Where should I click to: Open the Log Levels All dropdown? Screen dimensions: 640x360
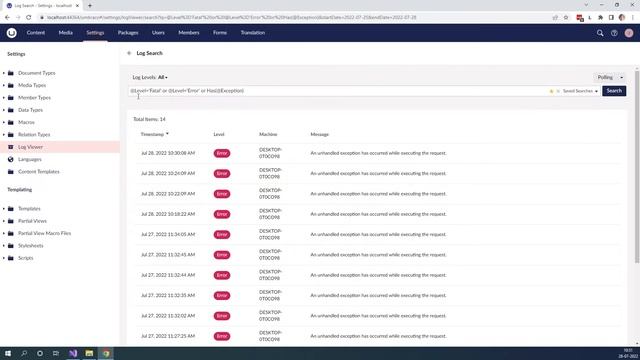[x=162, y=77]
